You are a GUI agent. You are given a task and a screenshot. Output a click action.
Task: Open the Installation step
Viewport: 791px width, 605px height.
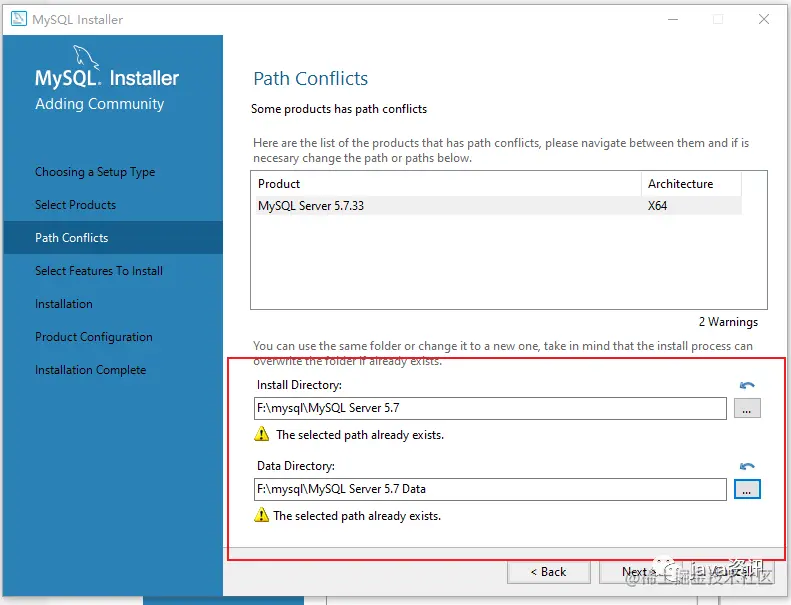[64, 304]
